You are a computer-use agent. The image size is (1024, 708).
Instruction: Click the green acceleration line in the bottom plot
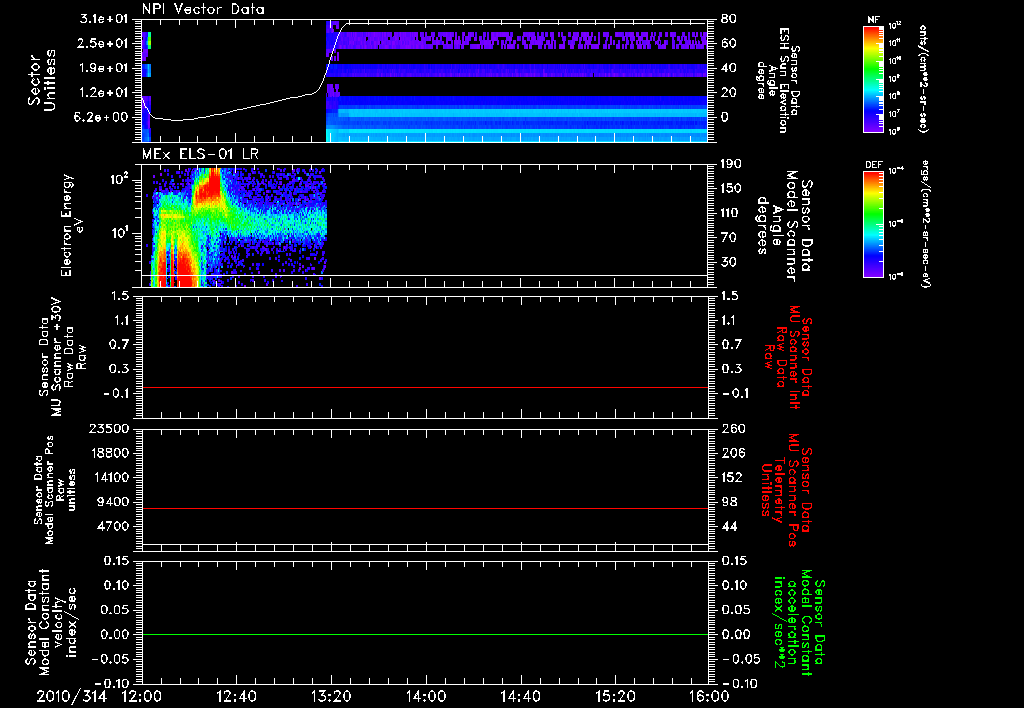click(424, 634)
